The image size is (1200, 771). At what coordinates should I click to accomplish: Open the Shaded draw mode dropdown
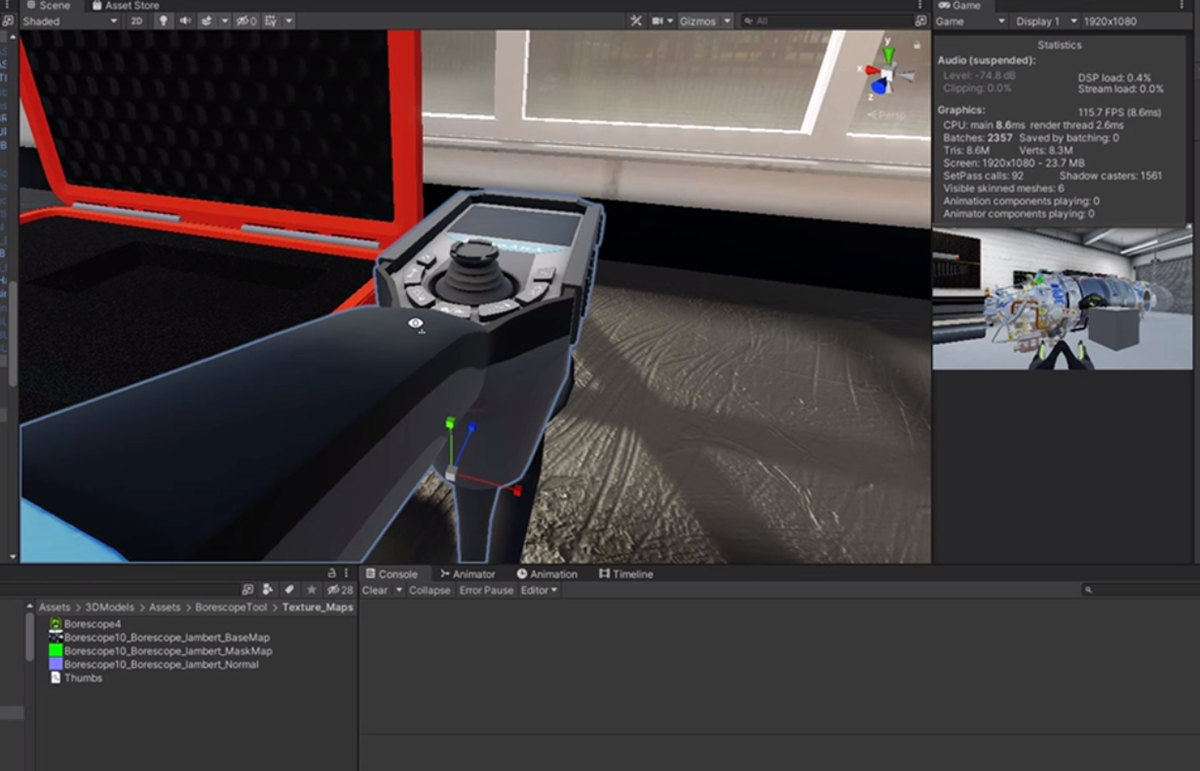[70, 21]
